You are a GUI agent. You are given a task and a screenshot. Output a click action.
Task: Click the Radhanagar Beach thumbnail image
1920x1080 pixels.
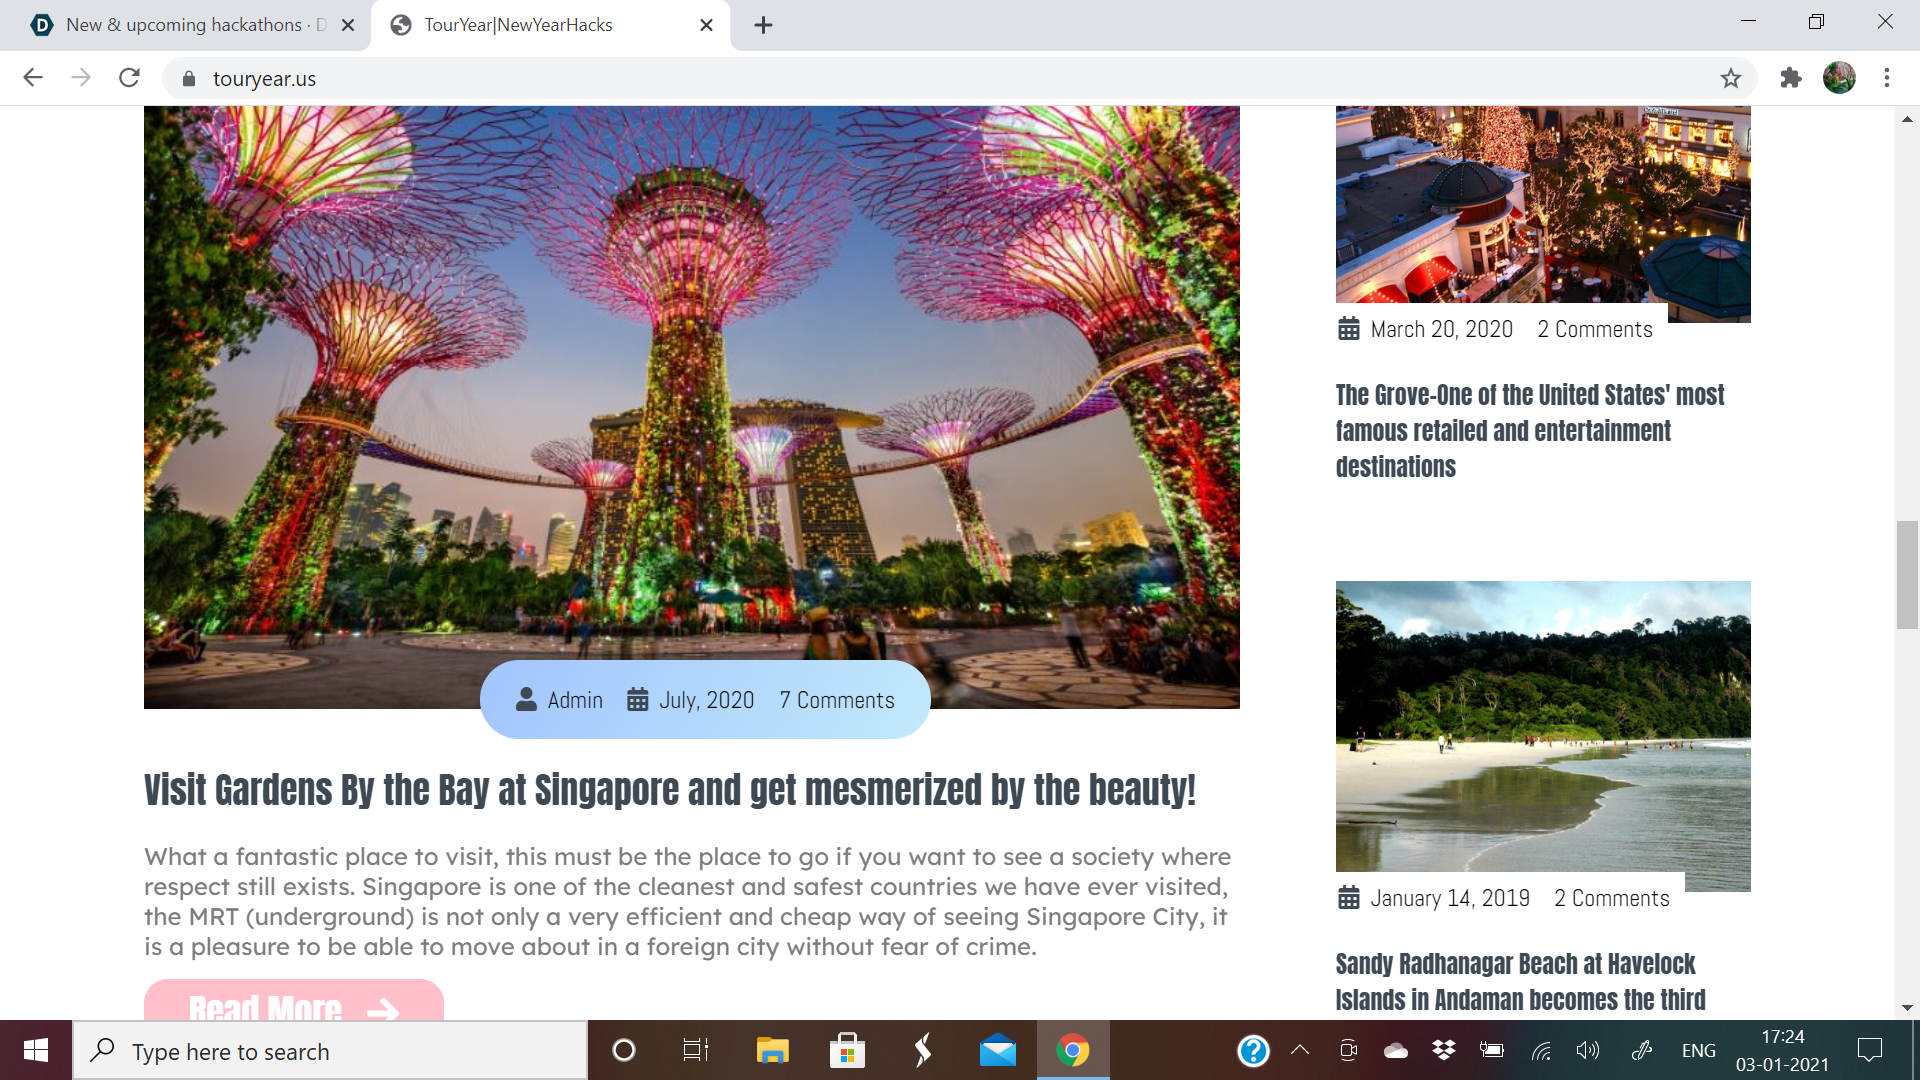1542,727
